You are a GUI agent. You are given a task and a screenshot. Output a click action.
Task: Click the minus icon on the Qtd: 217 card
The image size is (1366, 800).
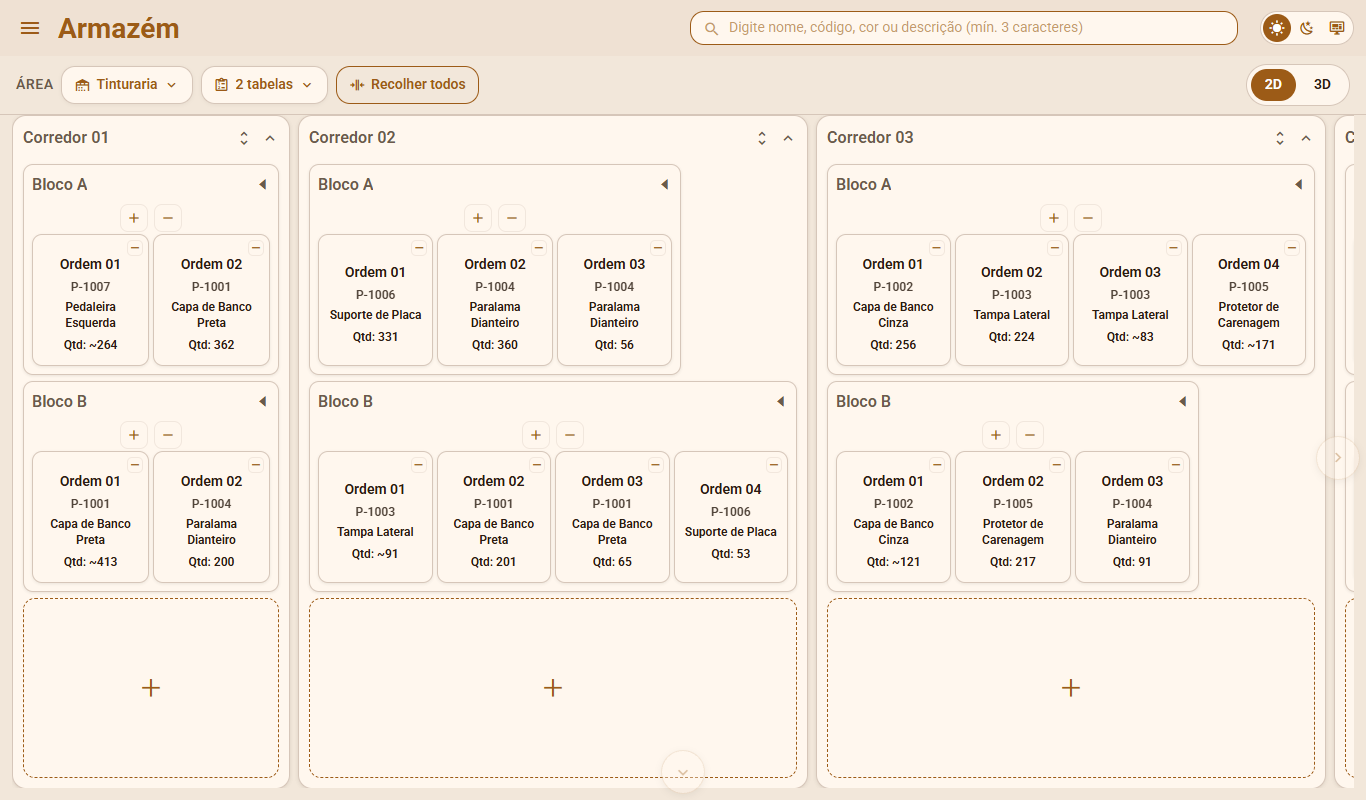(x=1057, y=464)
